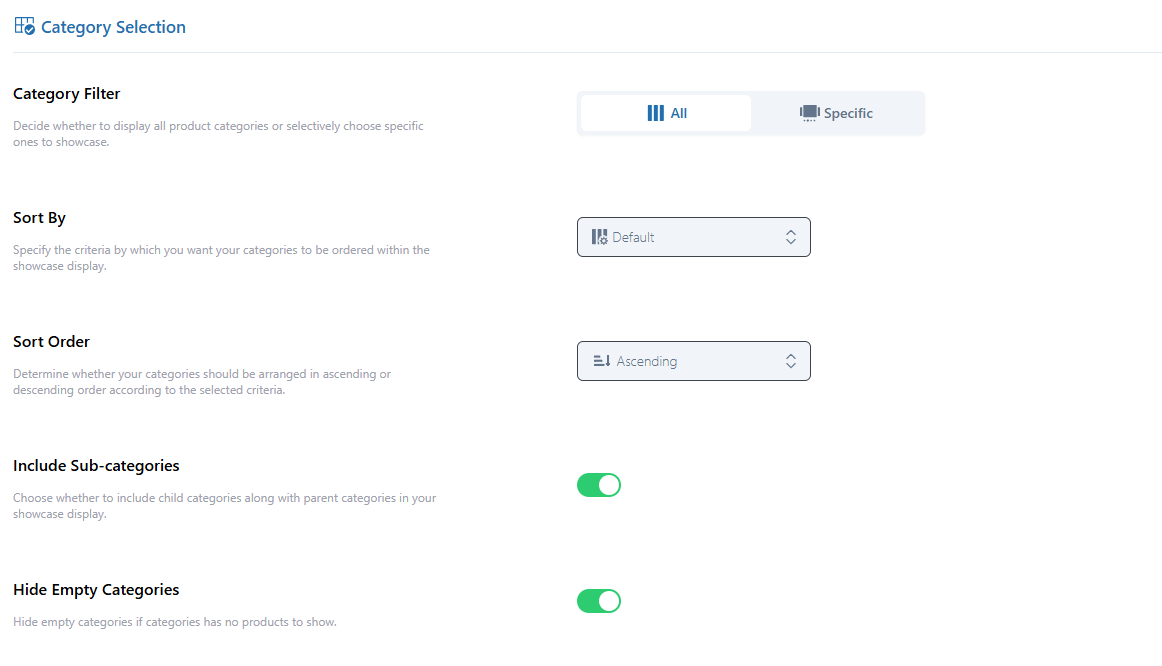Image resolution: width=1162 pixels, height=666 pixels.
Task: Click the Sort Order label
Action: coord(51,342)
